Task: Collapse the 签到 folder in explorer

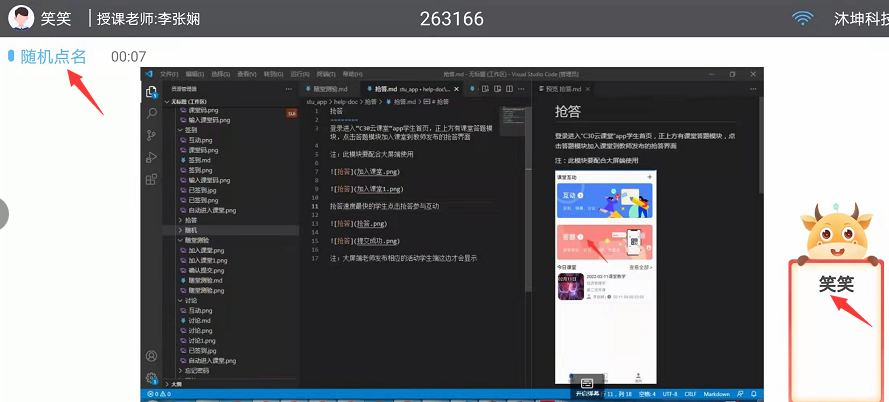Action: [x=190, y=130]
